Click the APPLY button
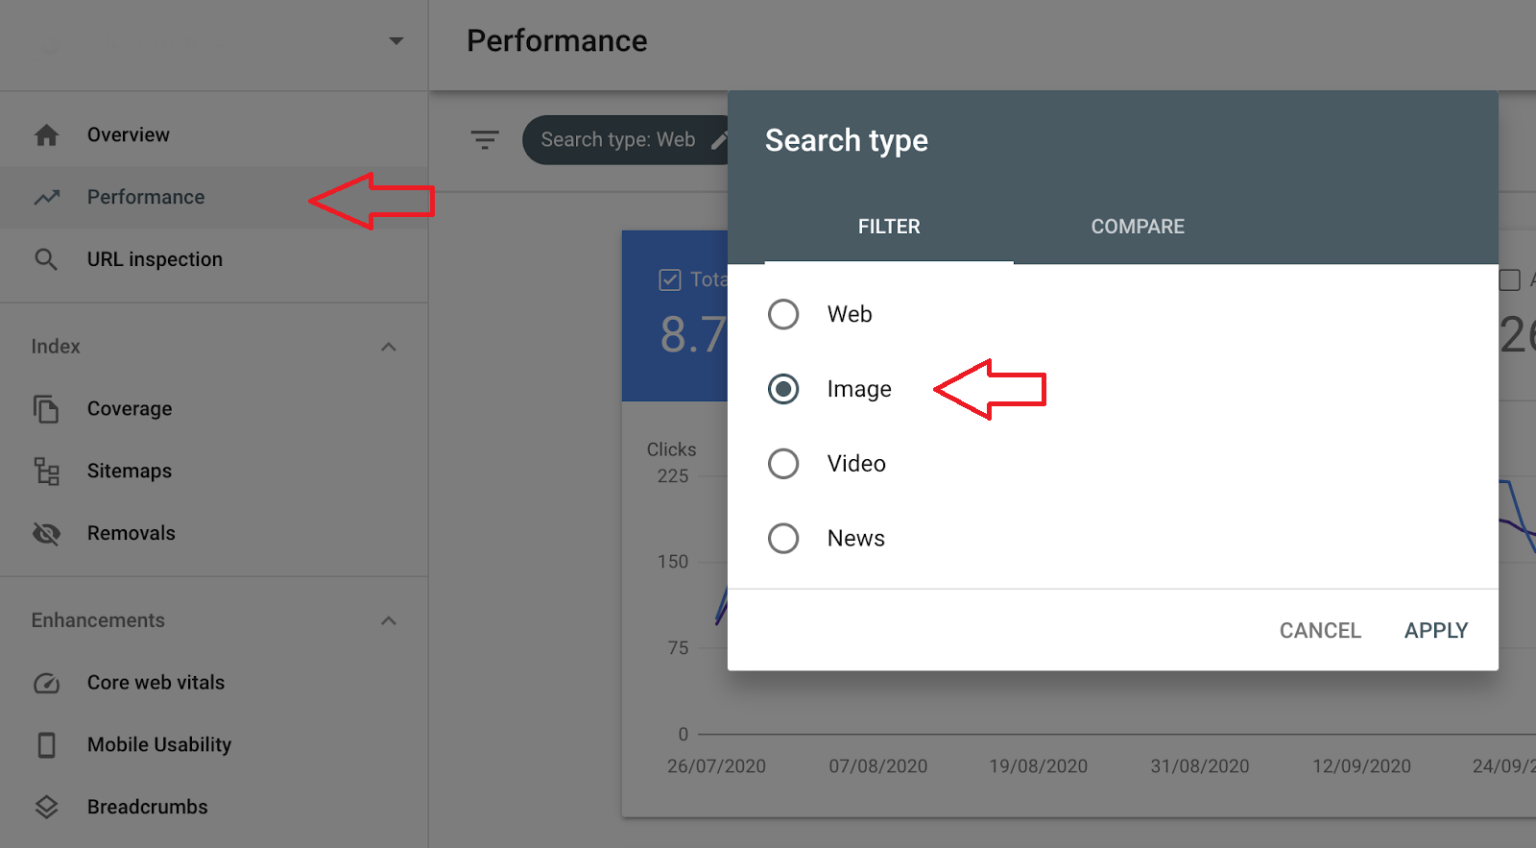 point(1436,630)
